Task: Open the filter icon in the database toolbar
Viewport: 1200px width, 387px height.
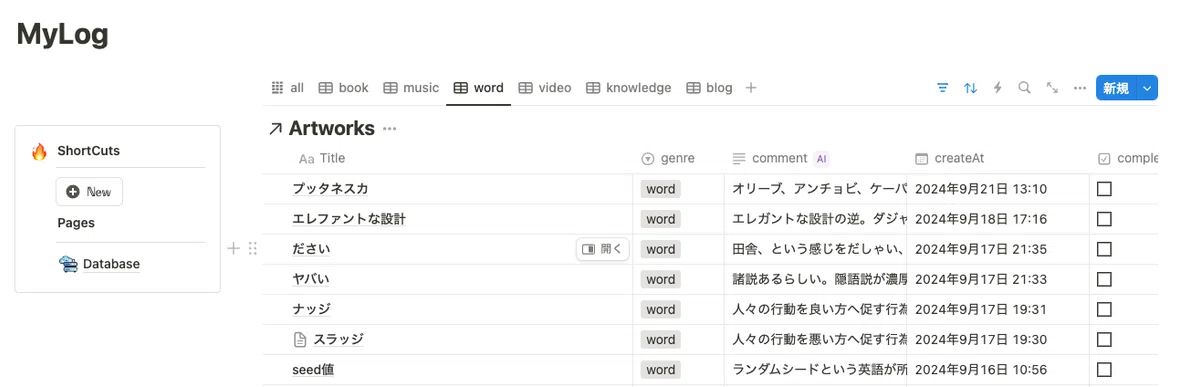Action: click(942, 88)
